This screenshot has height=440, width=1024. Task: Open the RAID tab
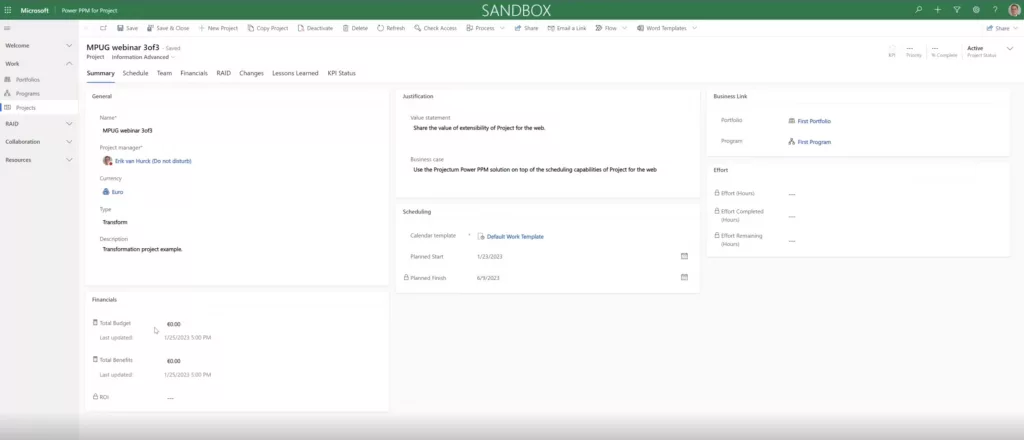(223, 73)
